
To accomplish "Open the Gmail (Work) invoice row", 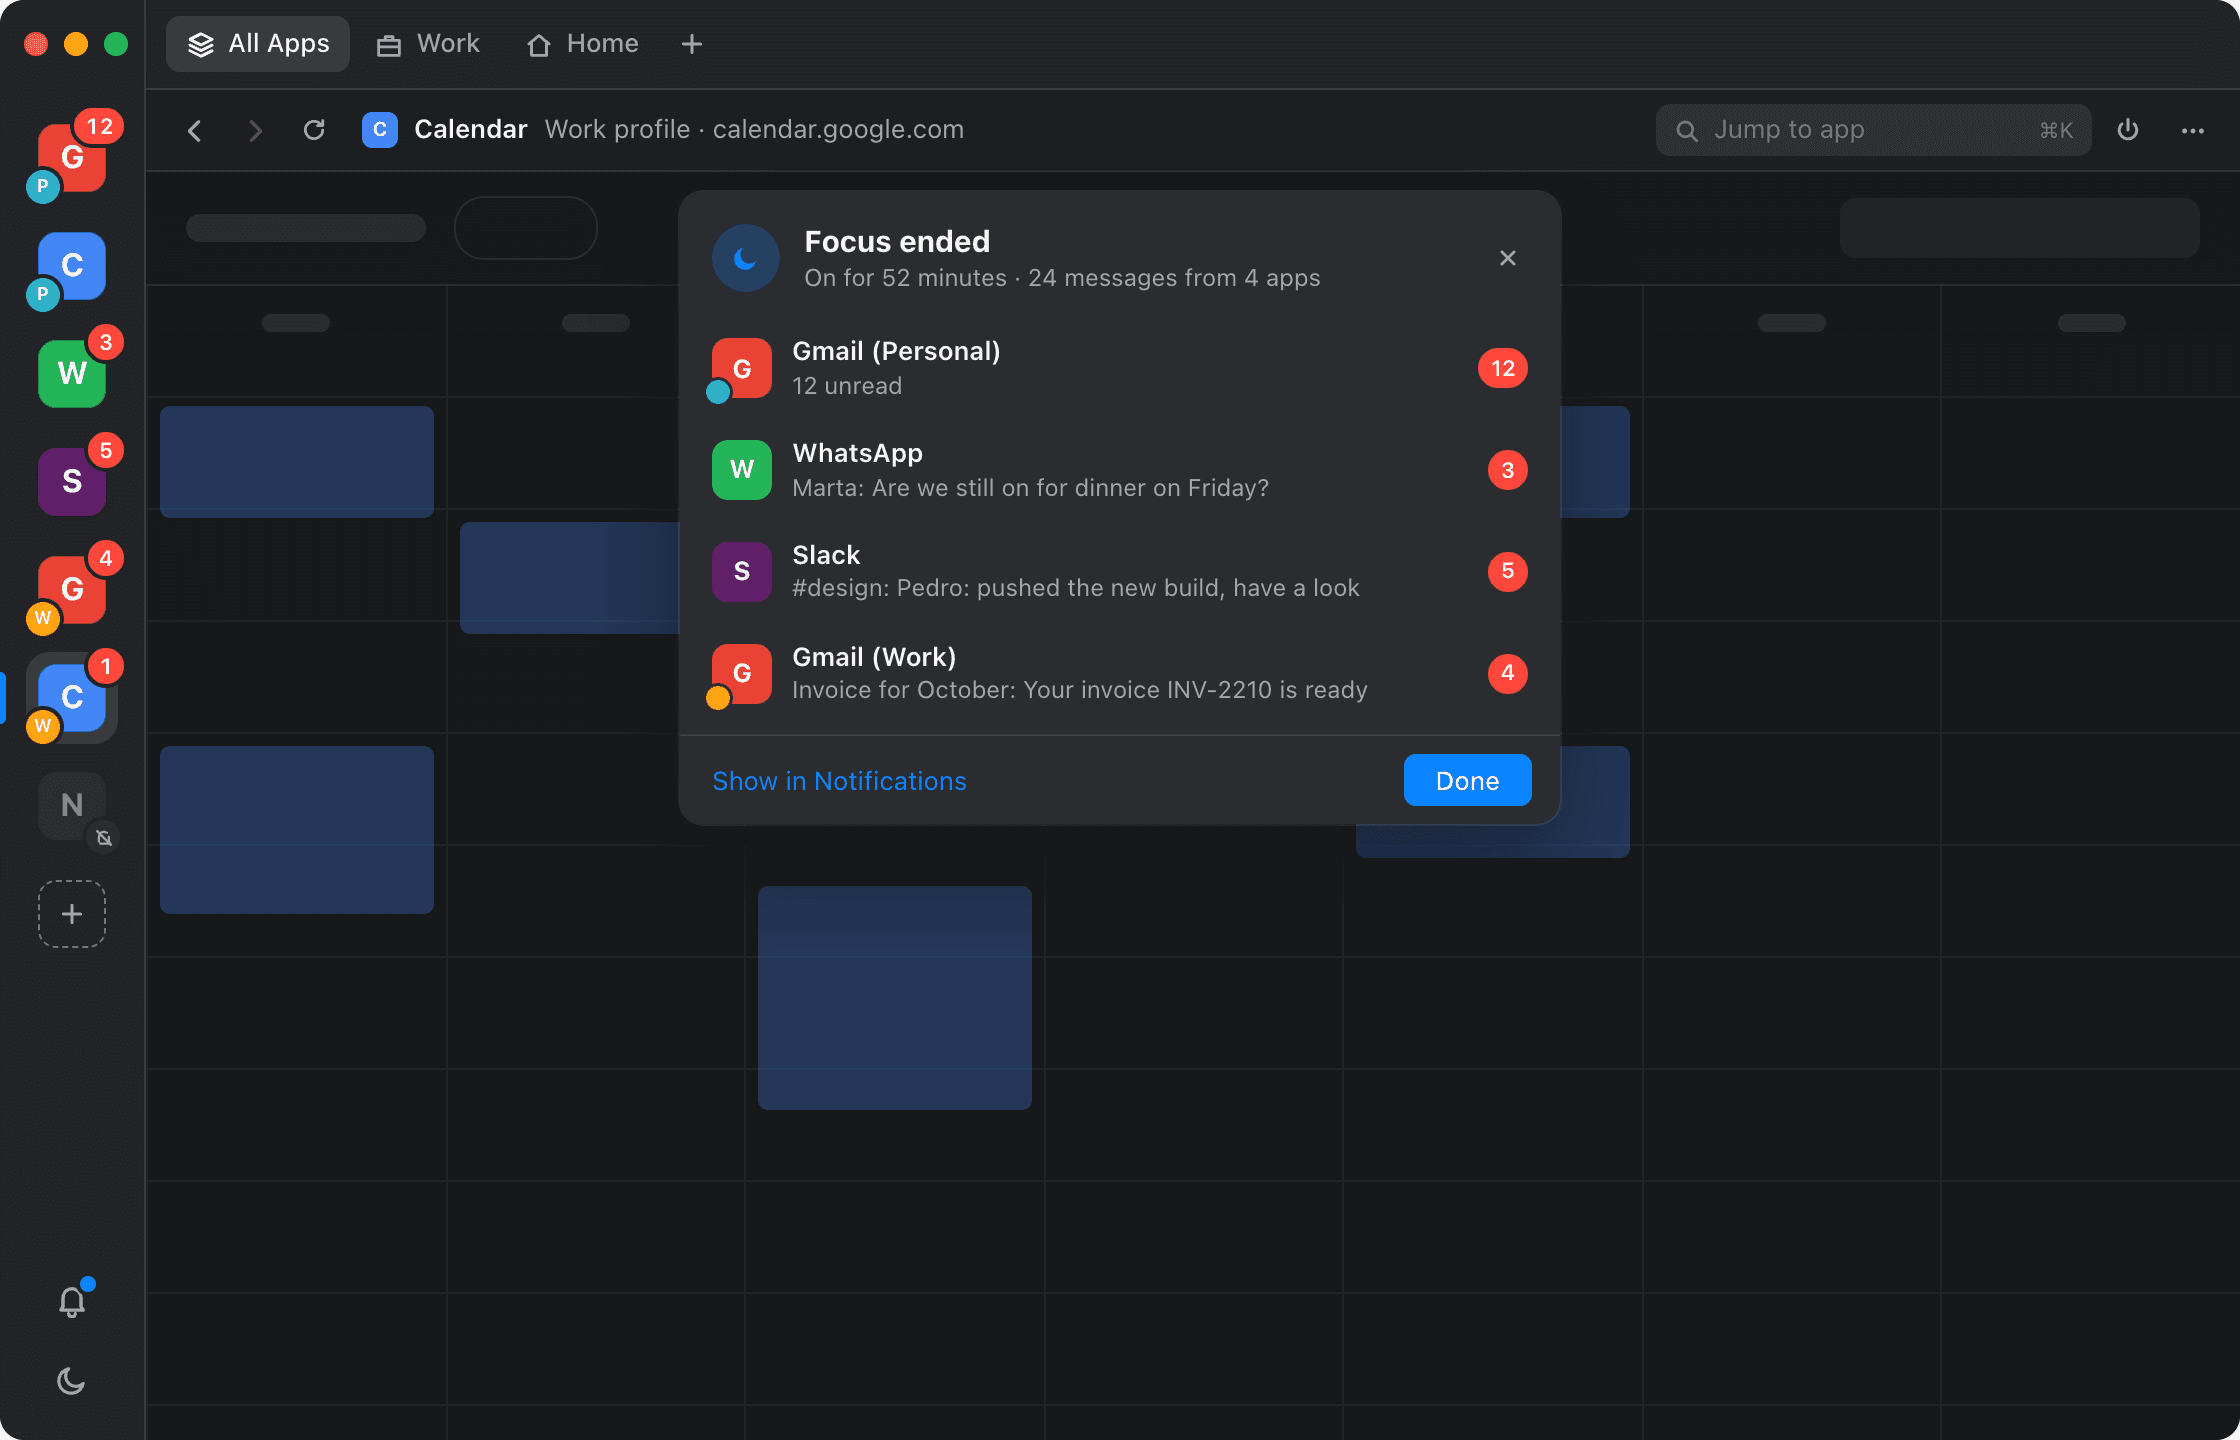I will click(x=1120, y=673).
